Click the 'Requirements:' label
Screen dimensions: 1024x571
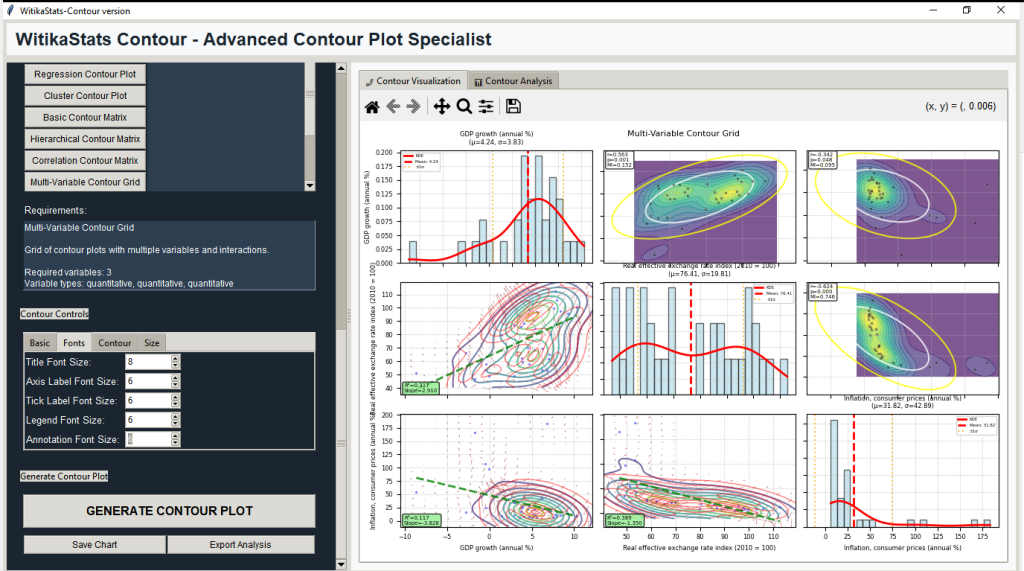tap(55, 210)
